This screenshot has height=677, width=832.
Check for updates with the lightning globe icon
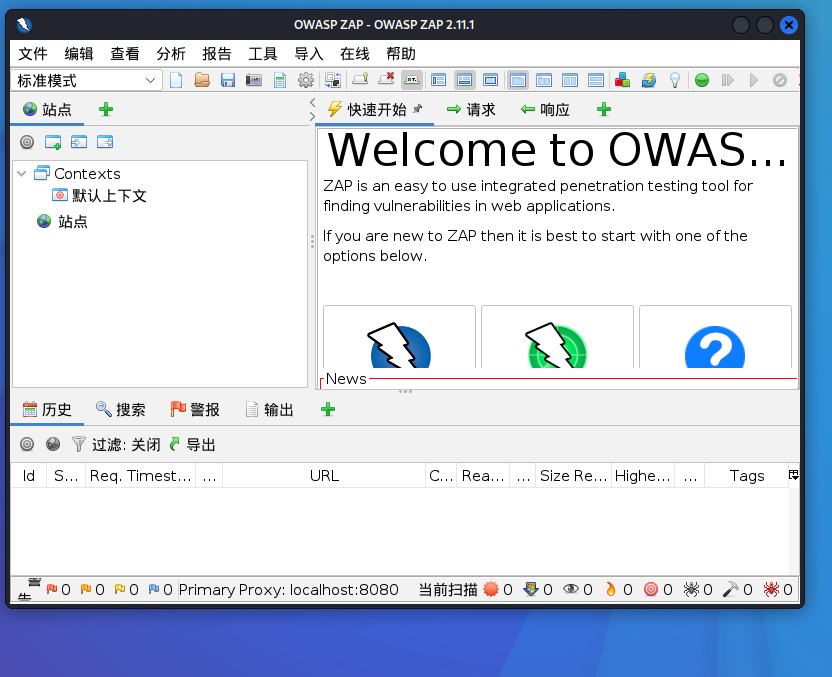(648, 80)
